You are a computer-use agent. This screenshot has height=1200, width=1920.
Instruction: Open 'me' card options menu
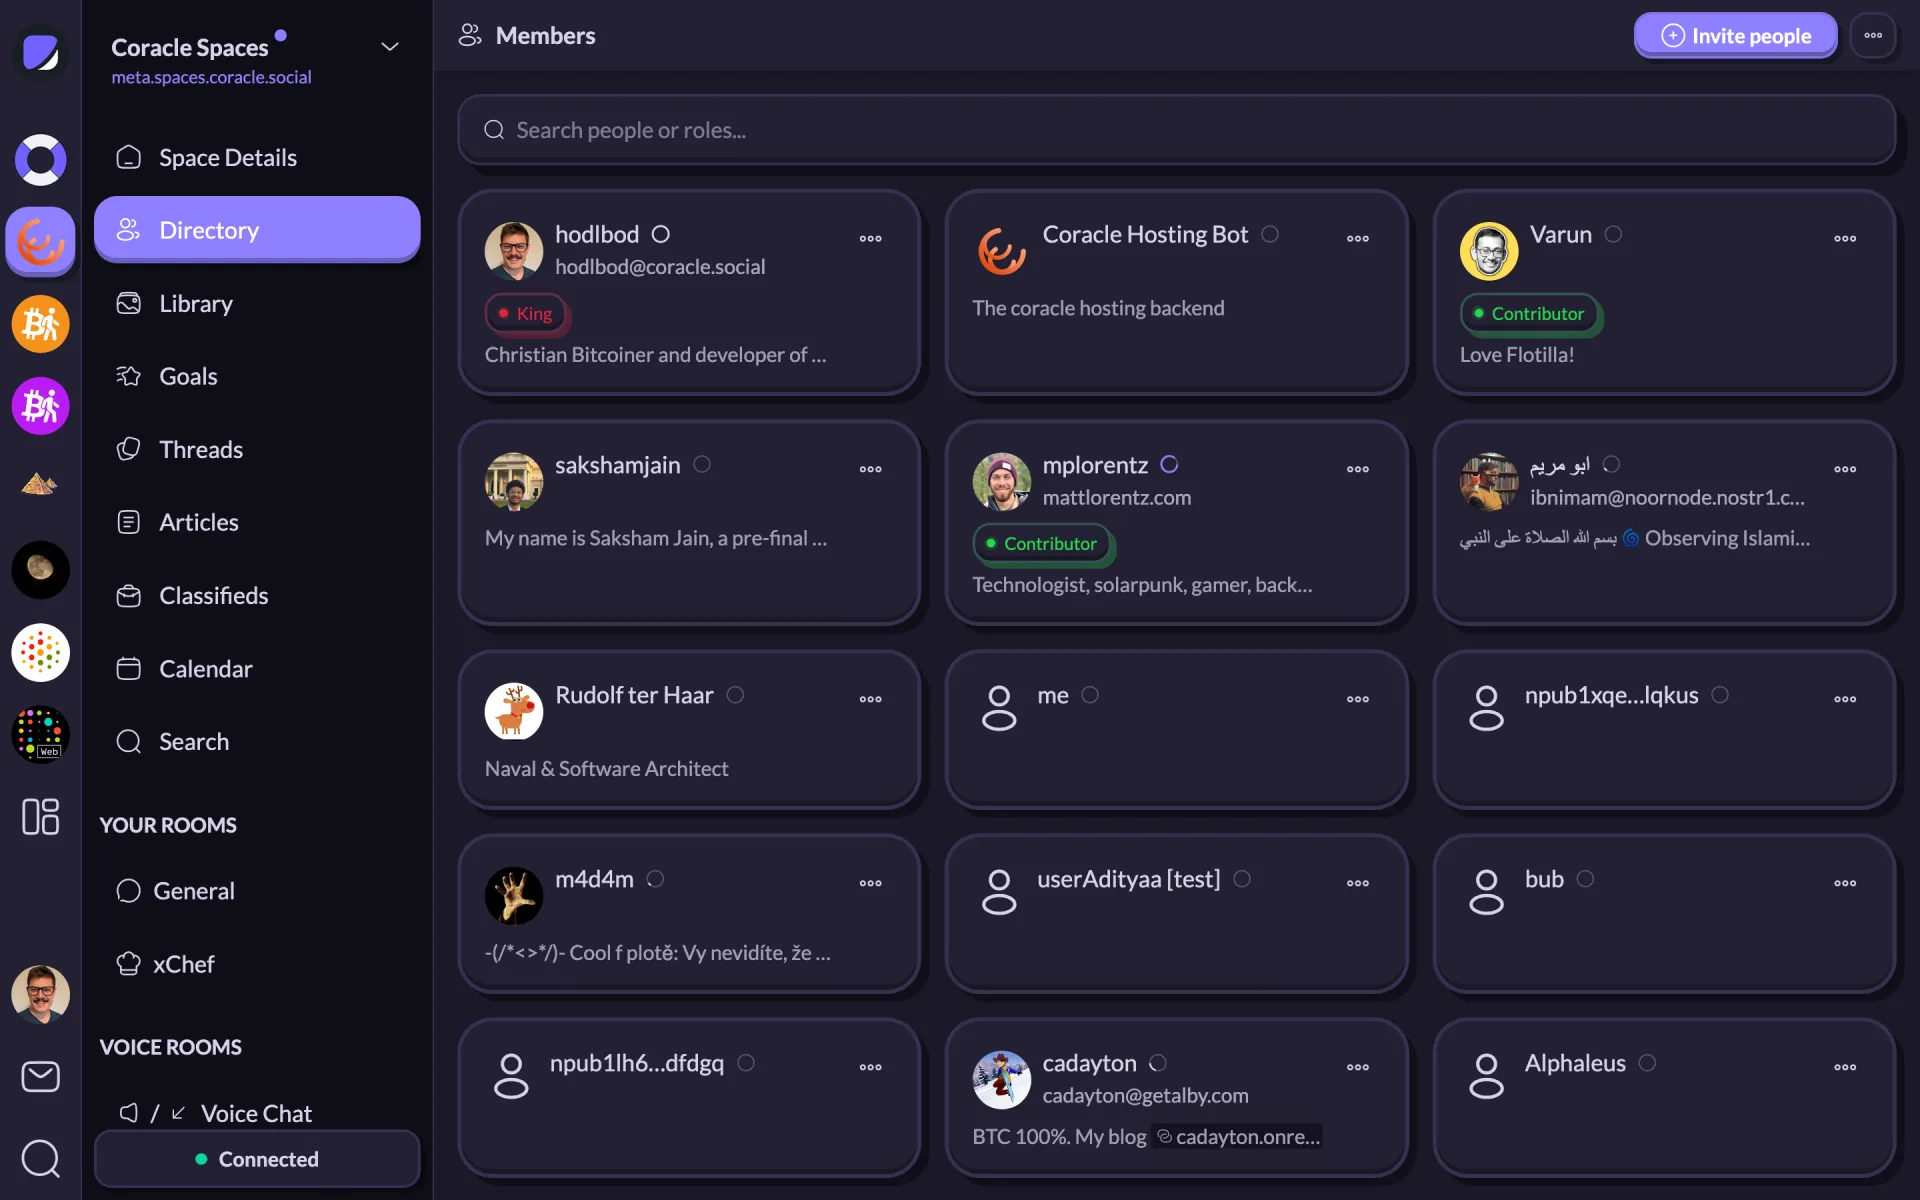click(1357, 699)
